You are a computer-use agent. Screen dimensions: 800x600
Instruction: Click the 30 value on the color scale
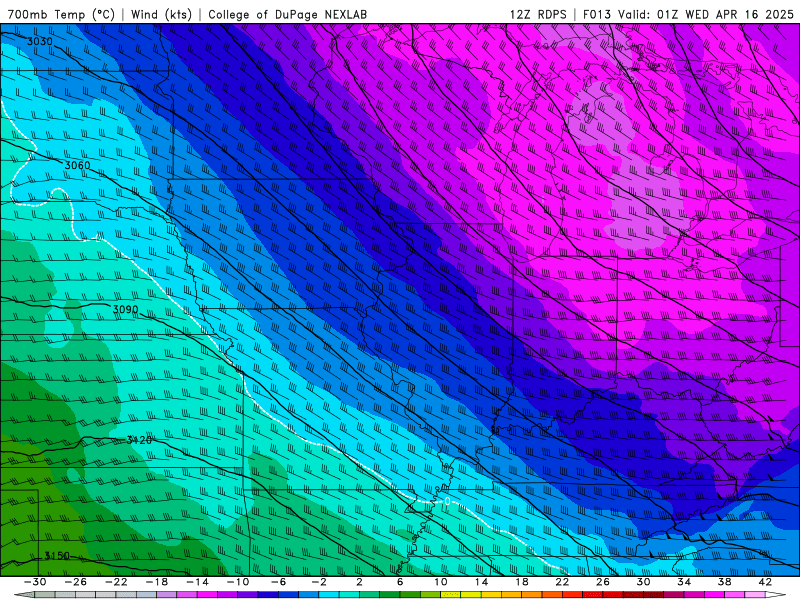[643, 582]
